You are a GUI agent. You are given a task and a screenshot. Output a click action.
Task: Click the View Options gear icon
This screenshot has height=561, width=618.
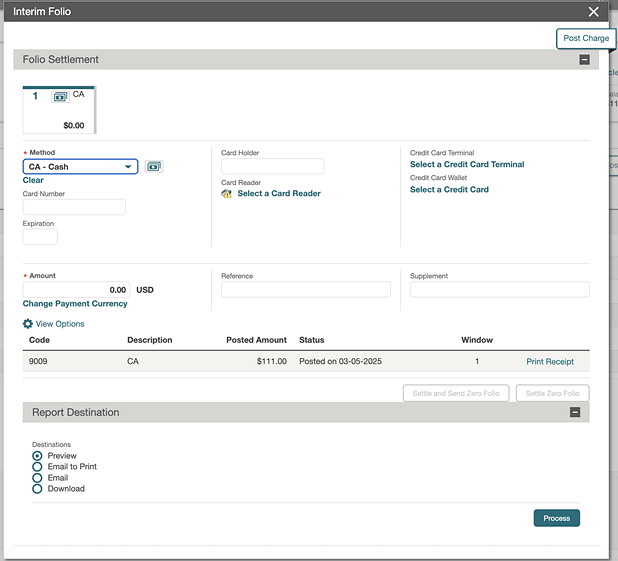28,324
